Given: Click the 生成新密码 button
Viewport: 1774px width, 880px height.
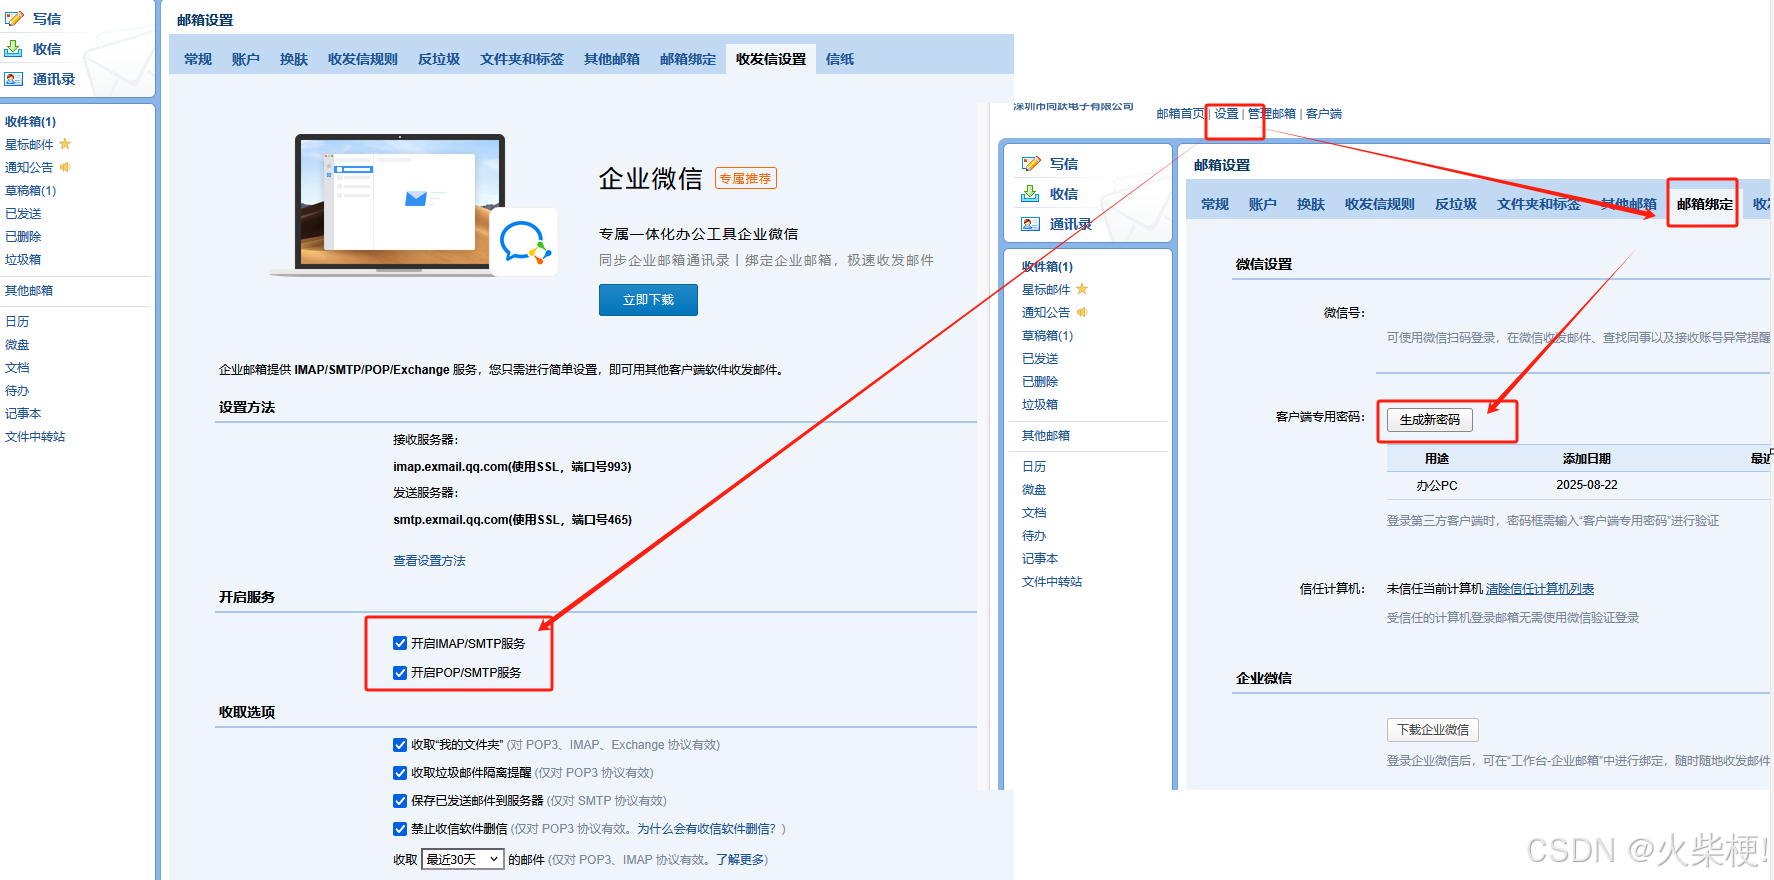Looking at the screenshot, I should tap(1430, 420).
